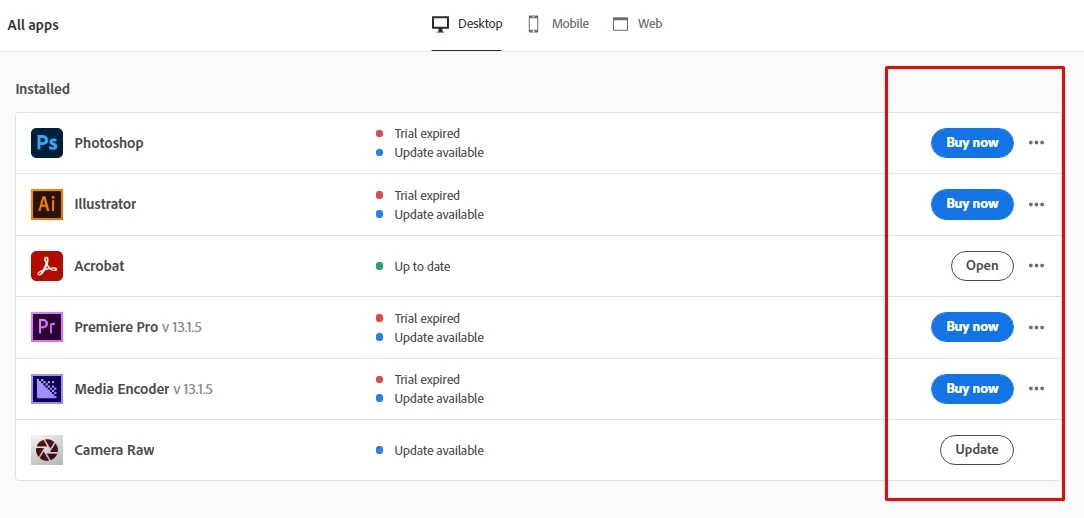Open more options for Media Encoder
This screenshot has width=1084, height=518.
tap(1036, 389)
